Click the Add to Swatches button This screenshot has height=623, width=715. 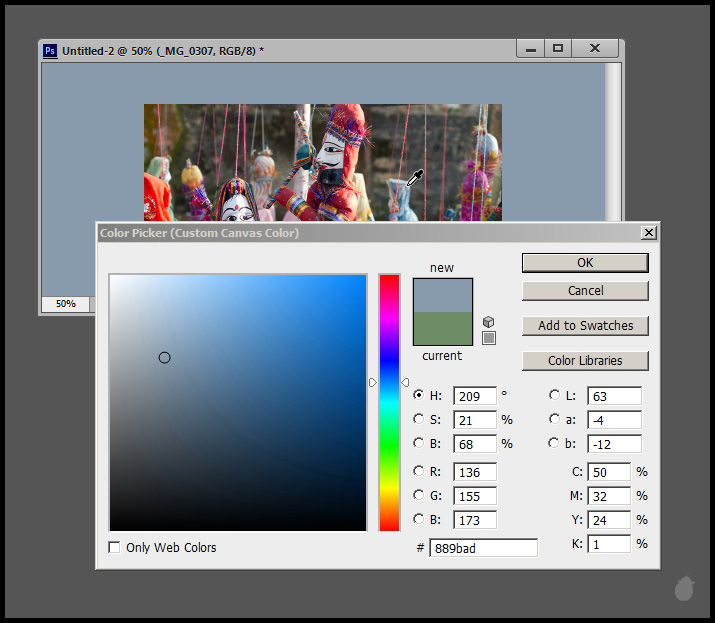tap(585, 326)
